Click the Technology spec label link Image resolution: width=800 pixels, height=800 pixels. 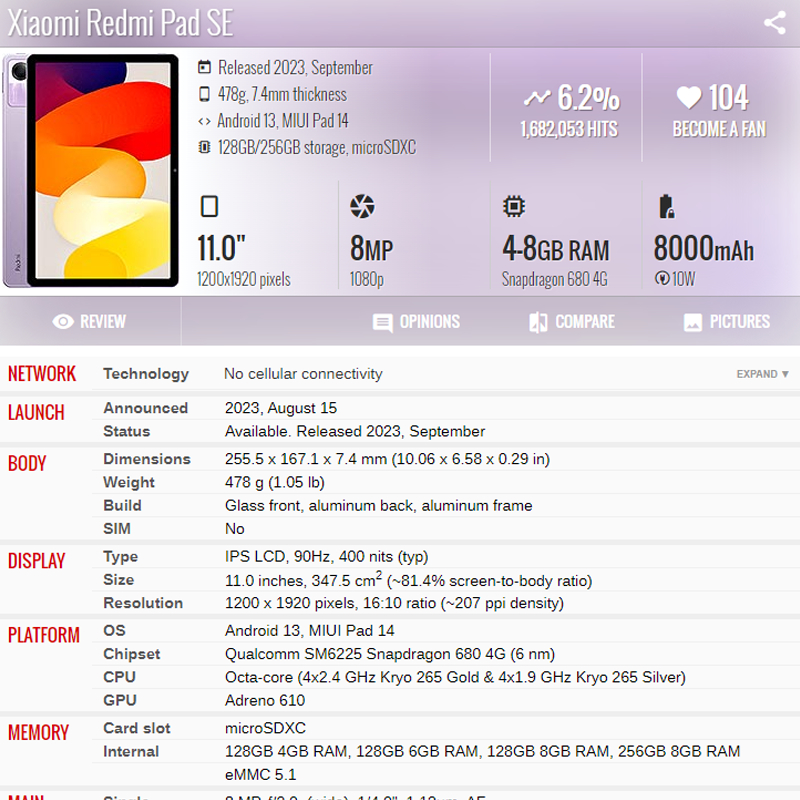146,374
